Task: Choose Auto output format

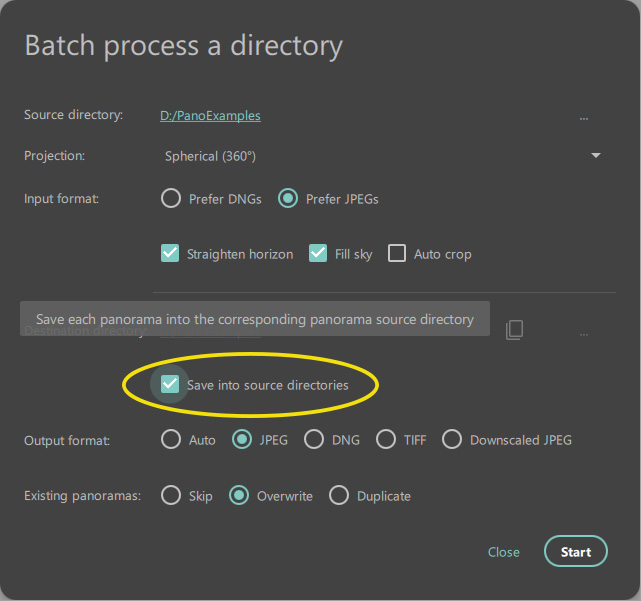Action: pos(171,440)
